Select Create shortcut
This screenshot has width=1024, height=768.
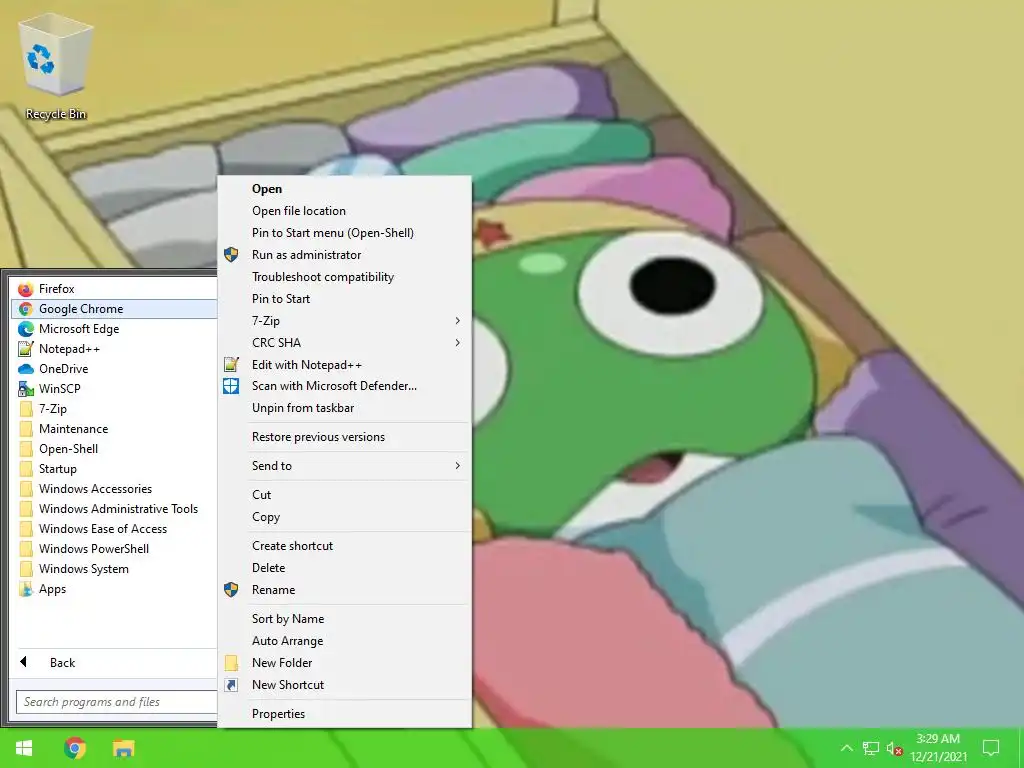[x=344, y=546]
